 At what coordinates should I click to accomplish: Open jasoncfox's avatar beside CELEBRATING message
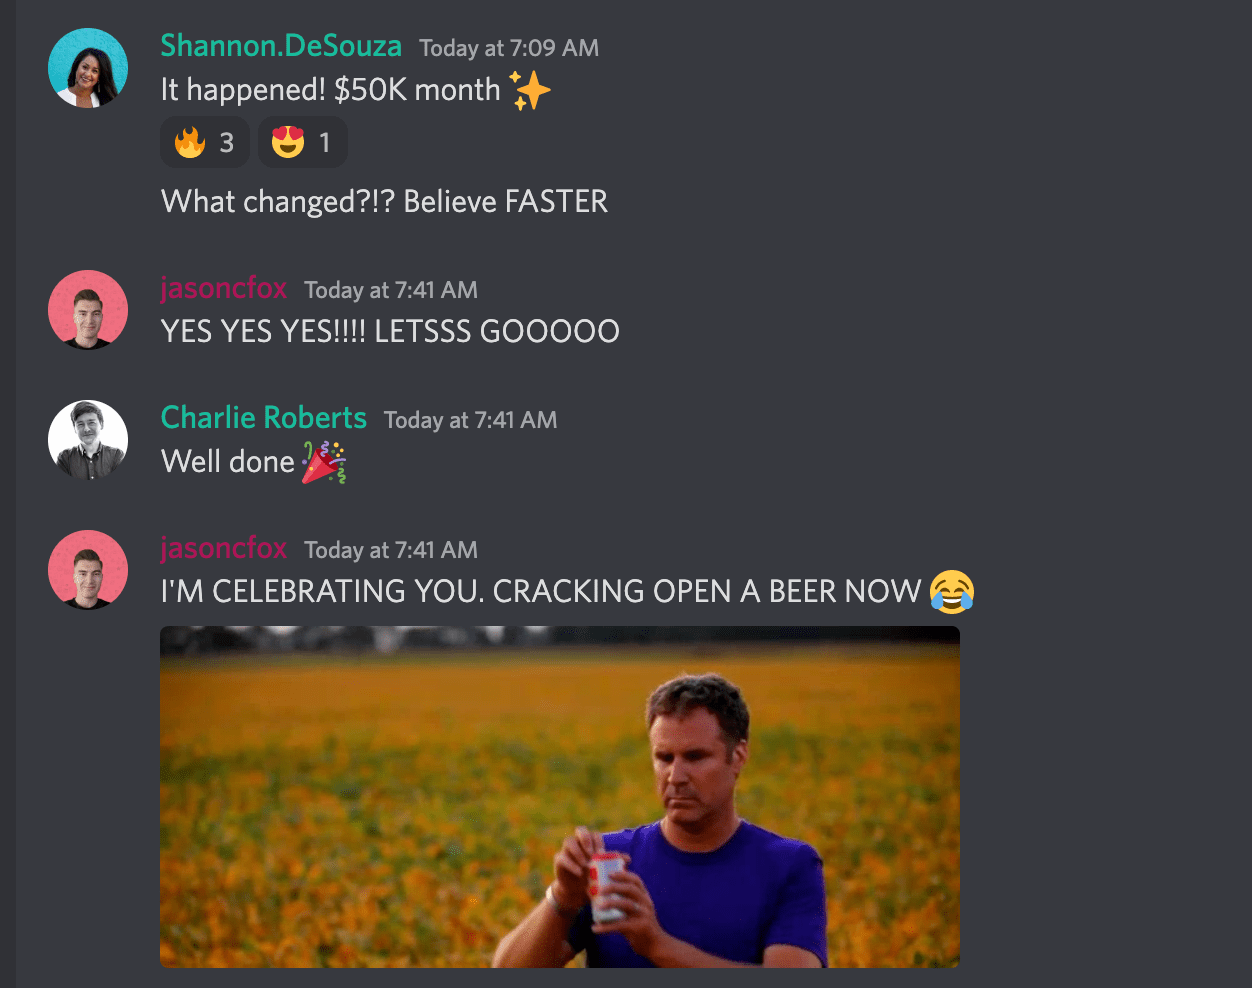click(x=88, y=570)
